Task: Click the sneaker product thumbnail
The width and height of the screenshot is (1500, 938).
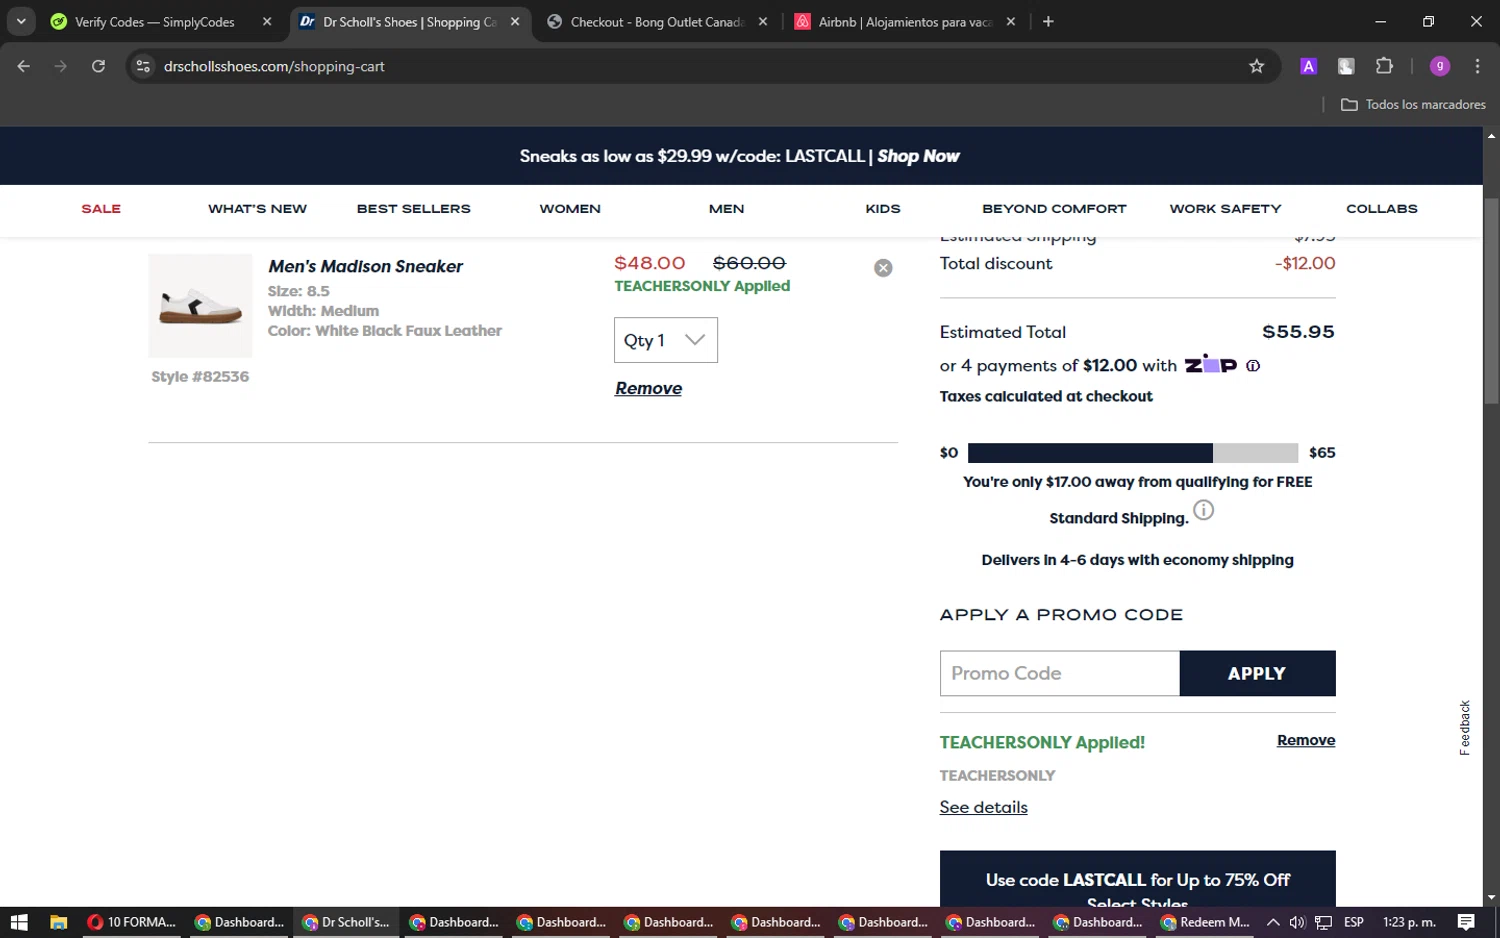Action: tap(200, 306)
